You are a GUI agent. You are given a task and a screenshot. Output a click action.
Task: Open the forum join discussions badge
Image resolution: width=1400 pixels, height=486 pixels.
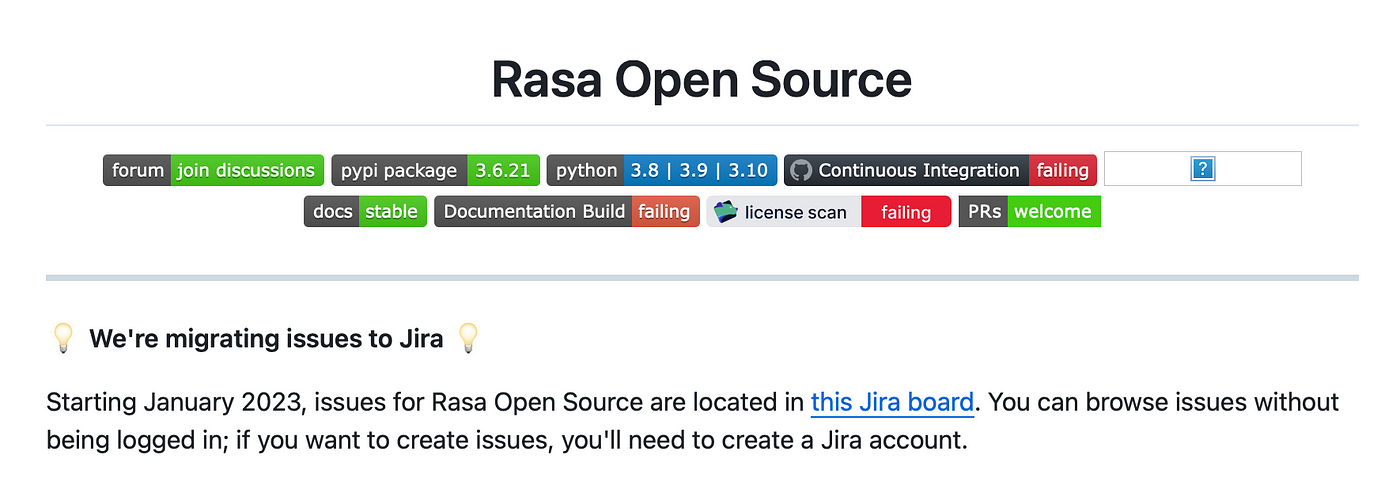point(214,170)
